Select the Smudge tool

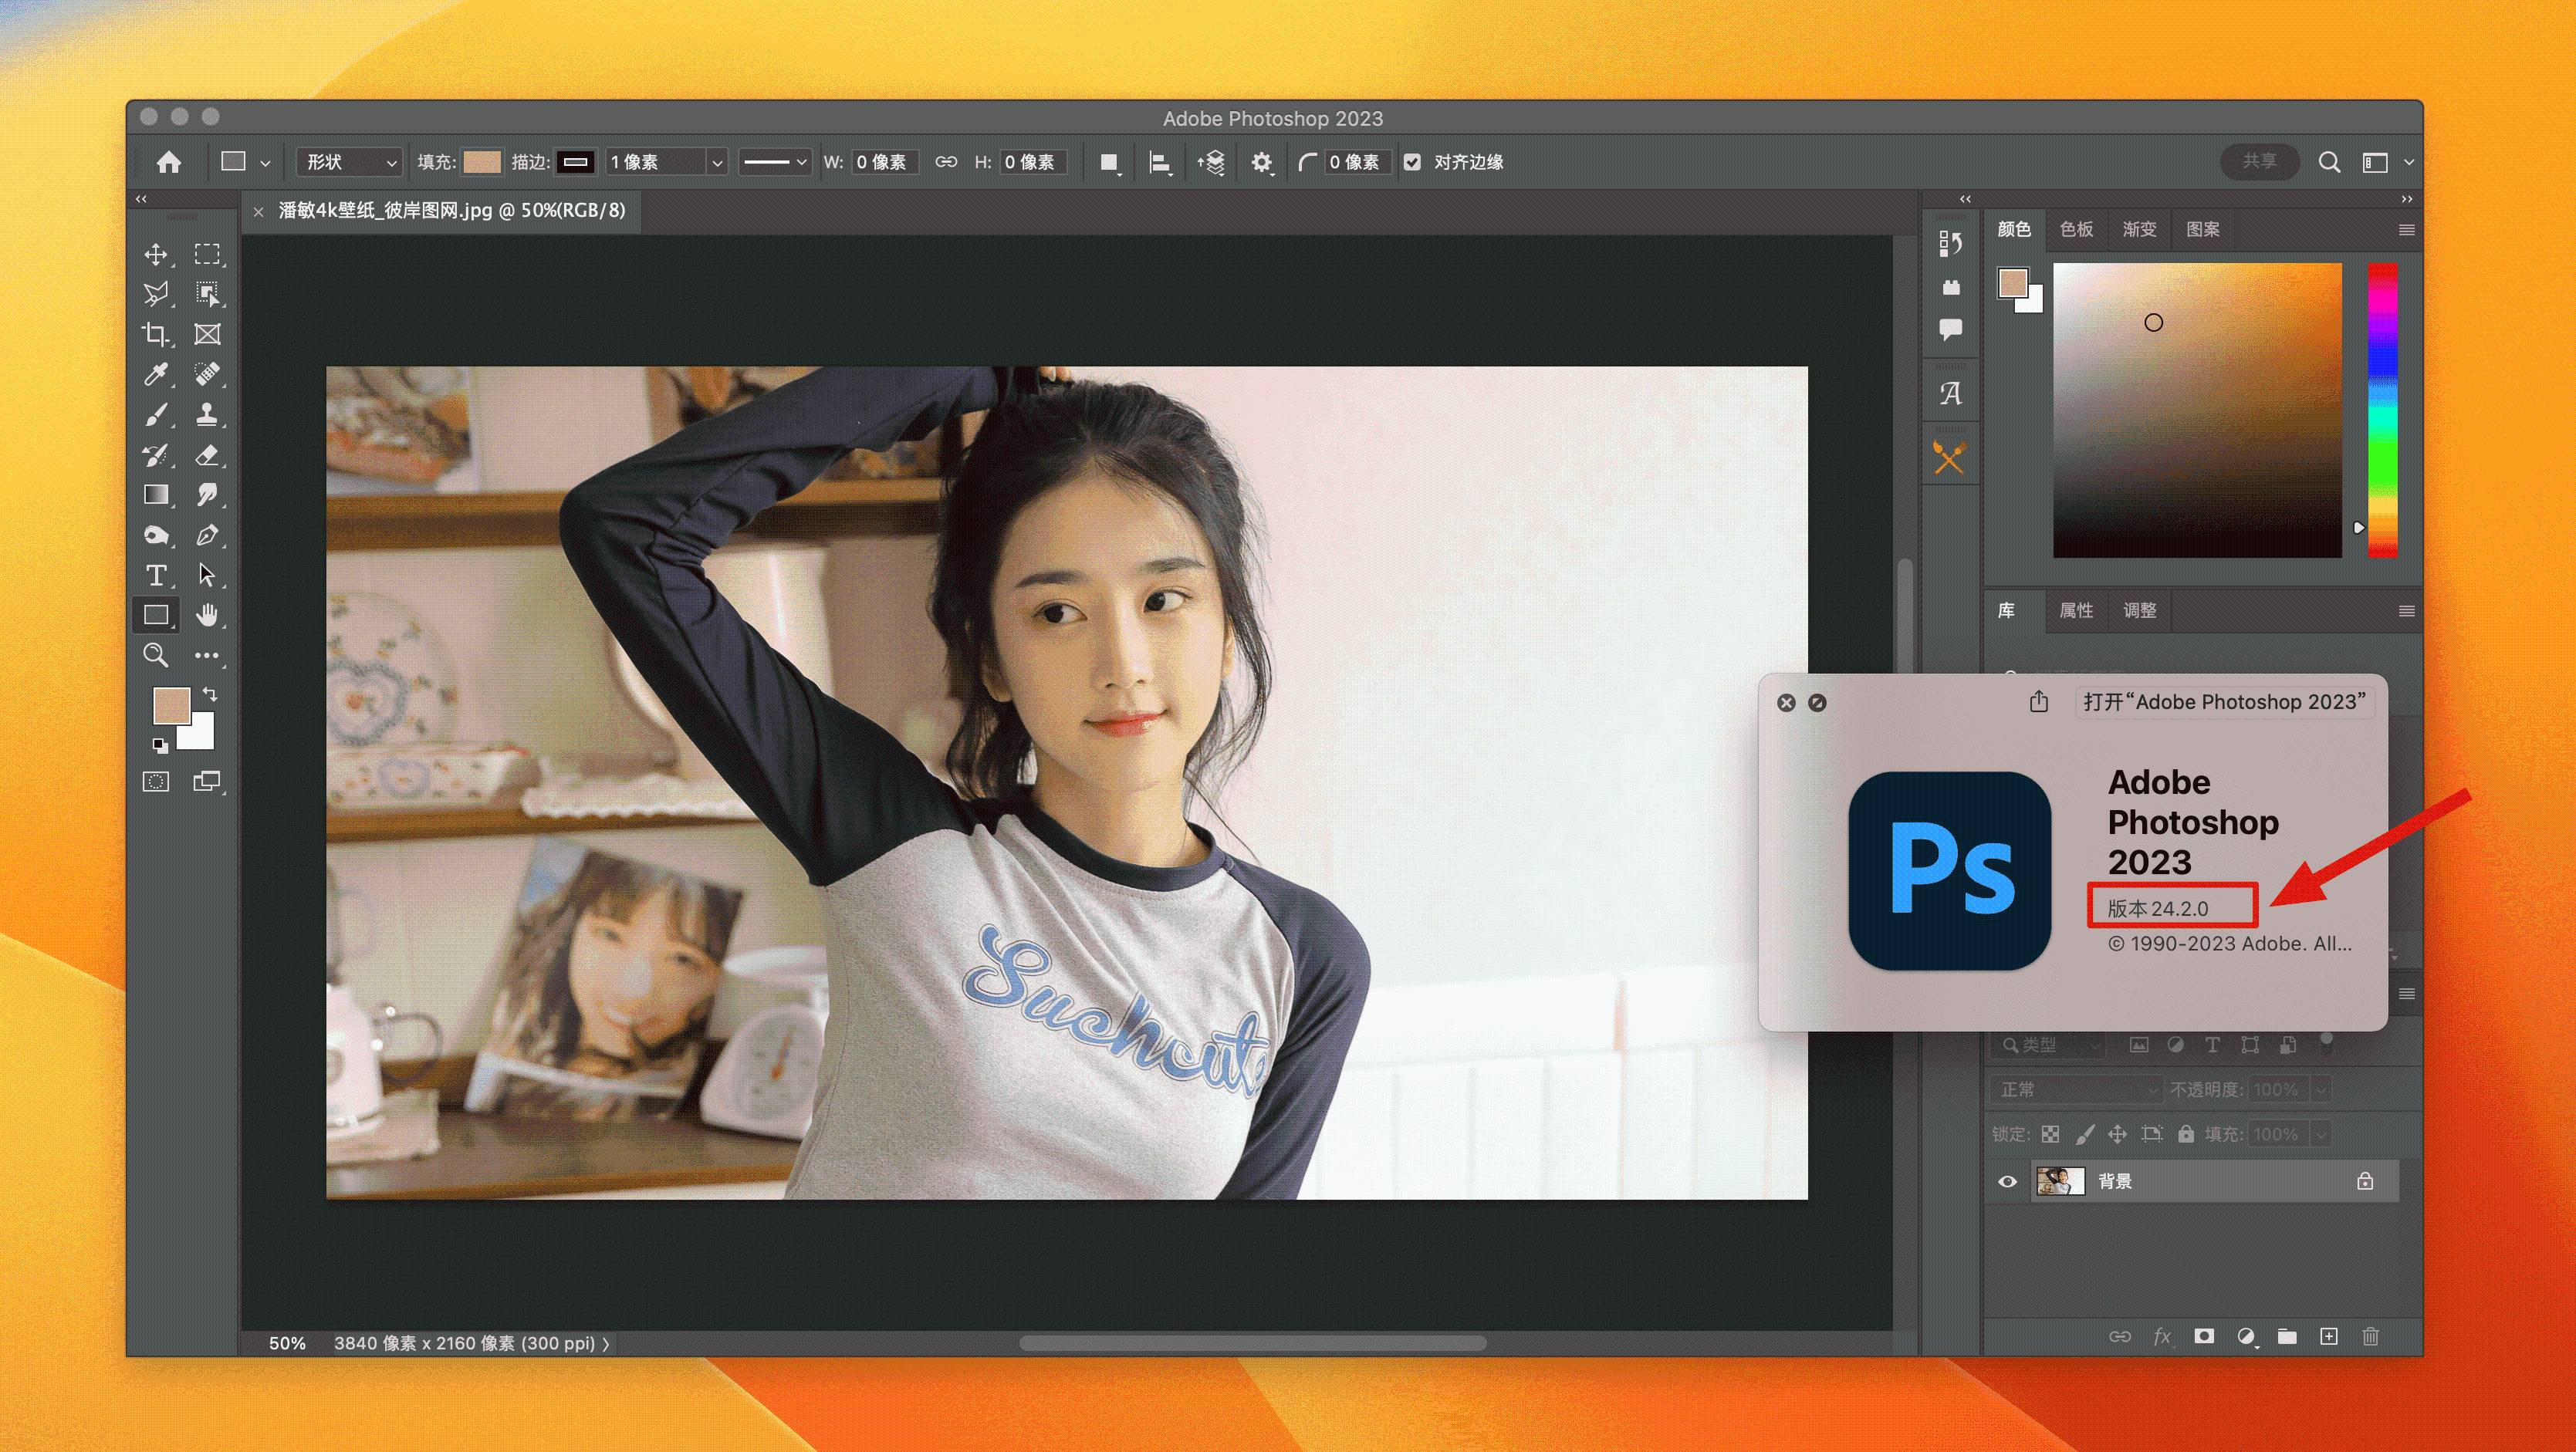(207, 495)
